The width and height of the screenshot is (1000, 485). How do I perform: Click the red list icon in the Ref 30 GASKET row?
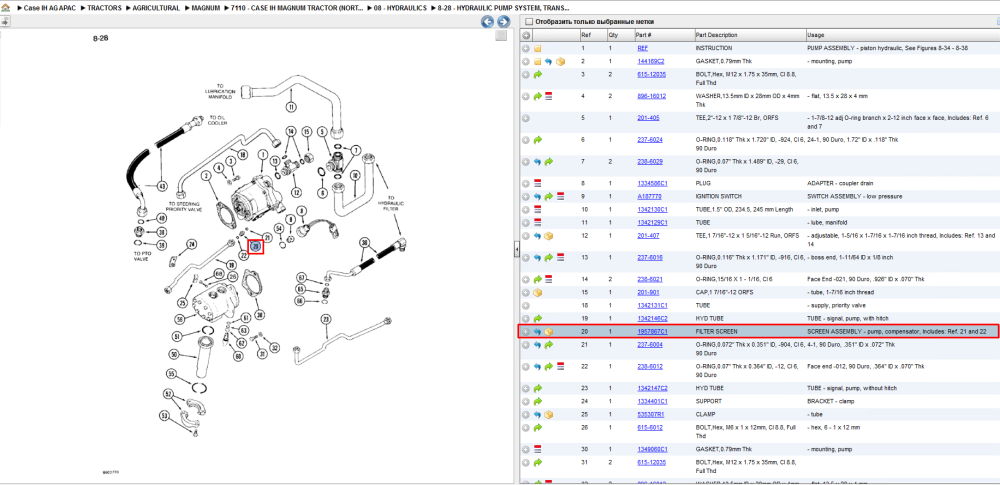point(538,449)
